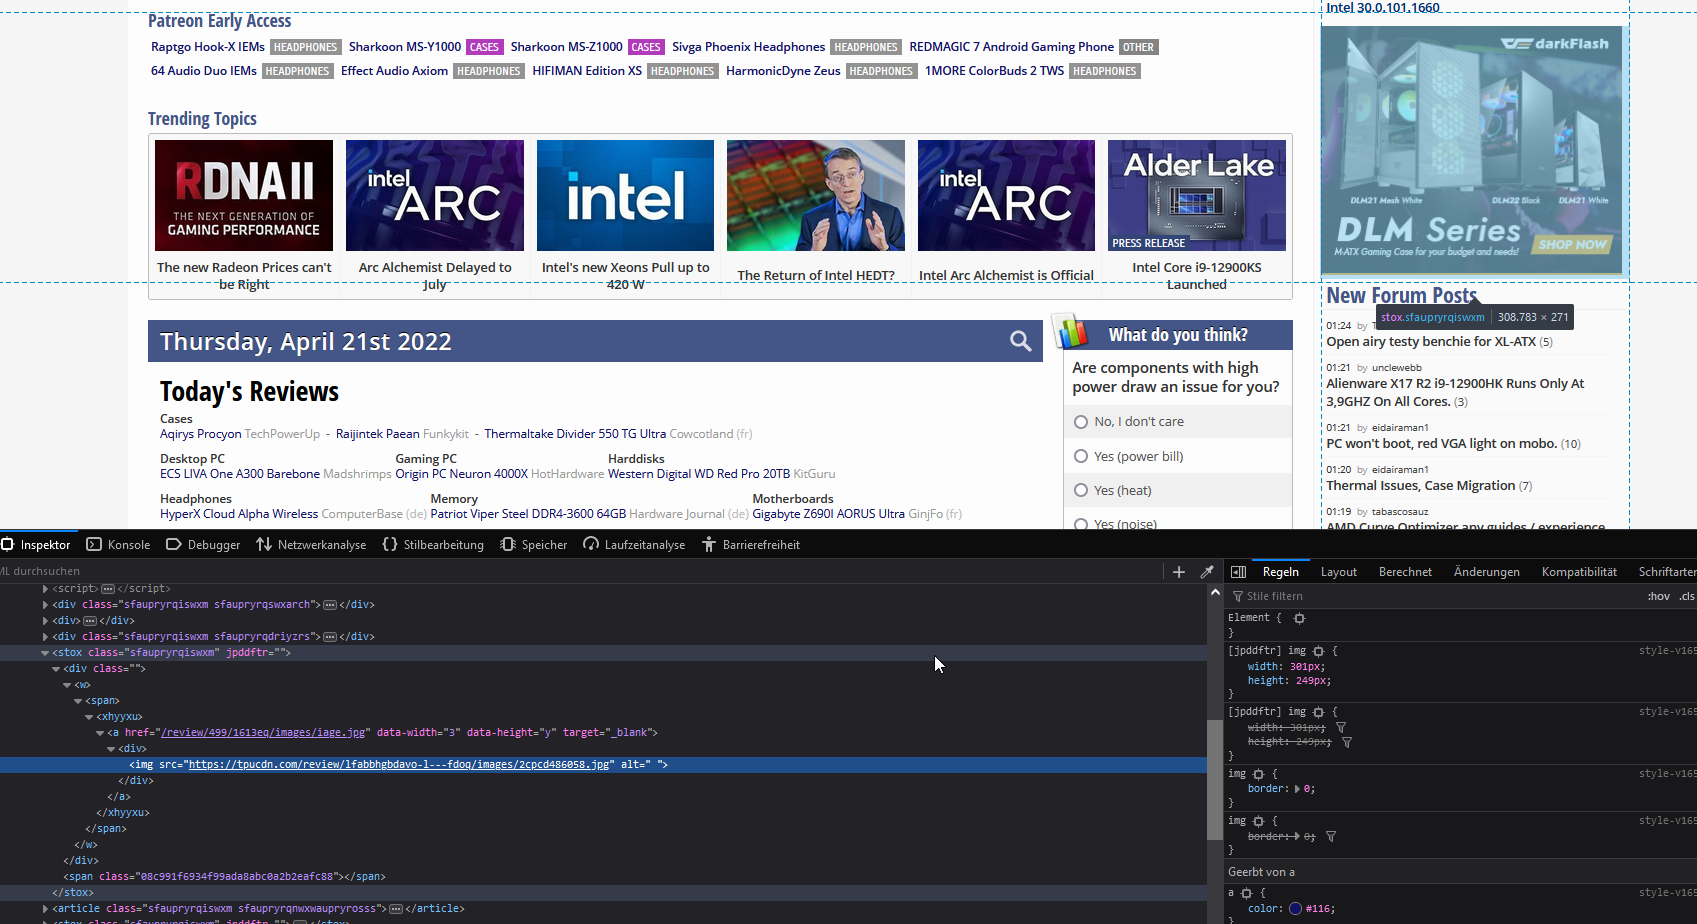Click highlighter icon of the second [jpddftr] img rule

pyautogui.click(x=1318, y=712)
